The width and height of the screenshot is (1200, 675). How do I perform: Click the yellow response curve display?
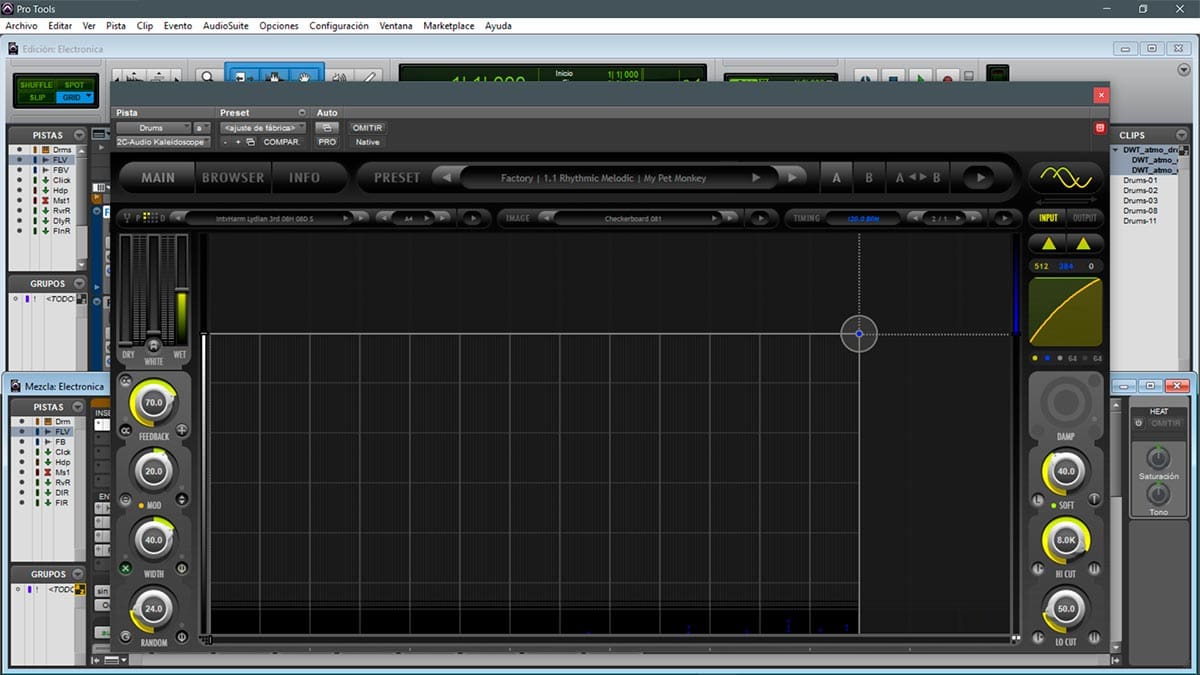point(1066,312)
